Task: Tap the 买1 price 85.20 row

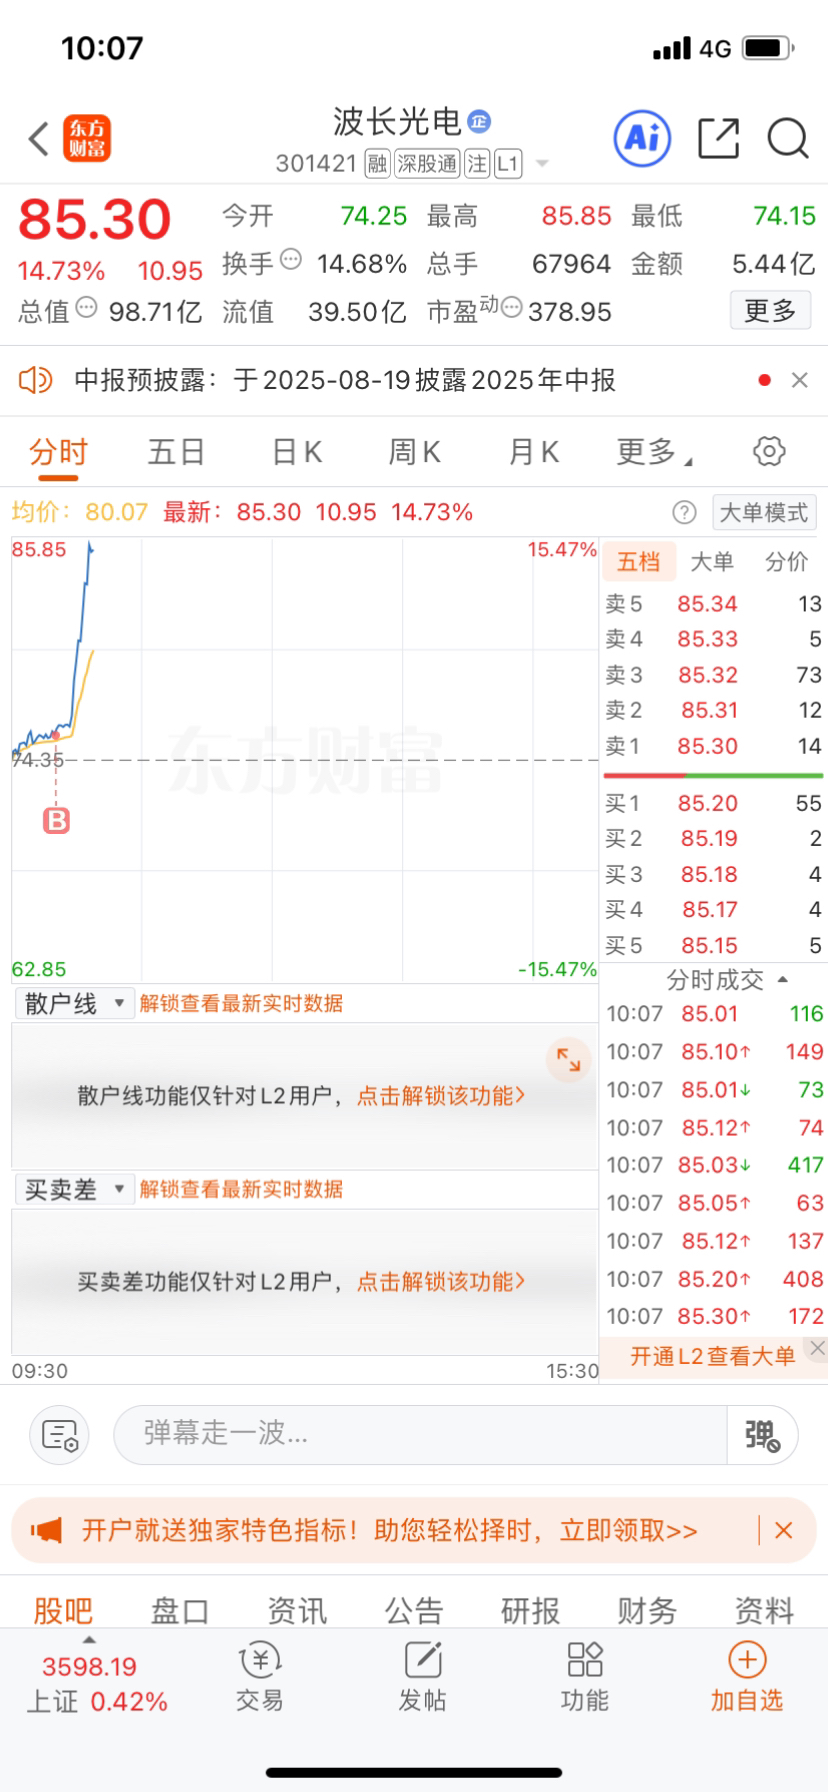Action: click(714, 803)
